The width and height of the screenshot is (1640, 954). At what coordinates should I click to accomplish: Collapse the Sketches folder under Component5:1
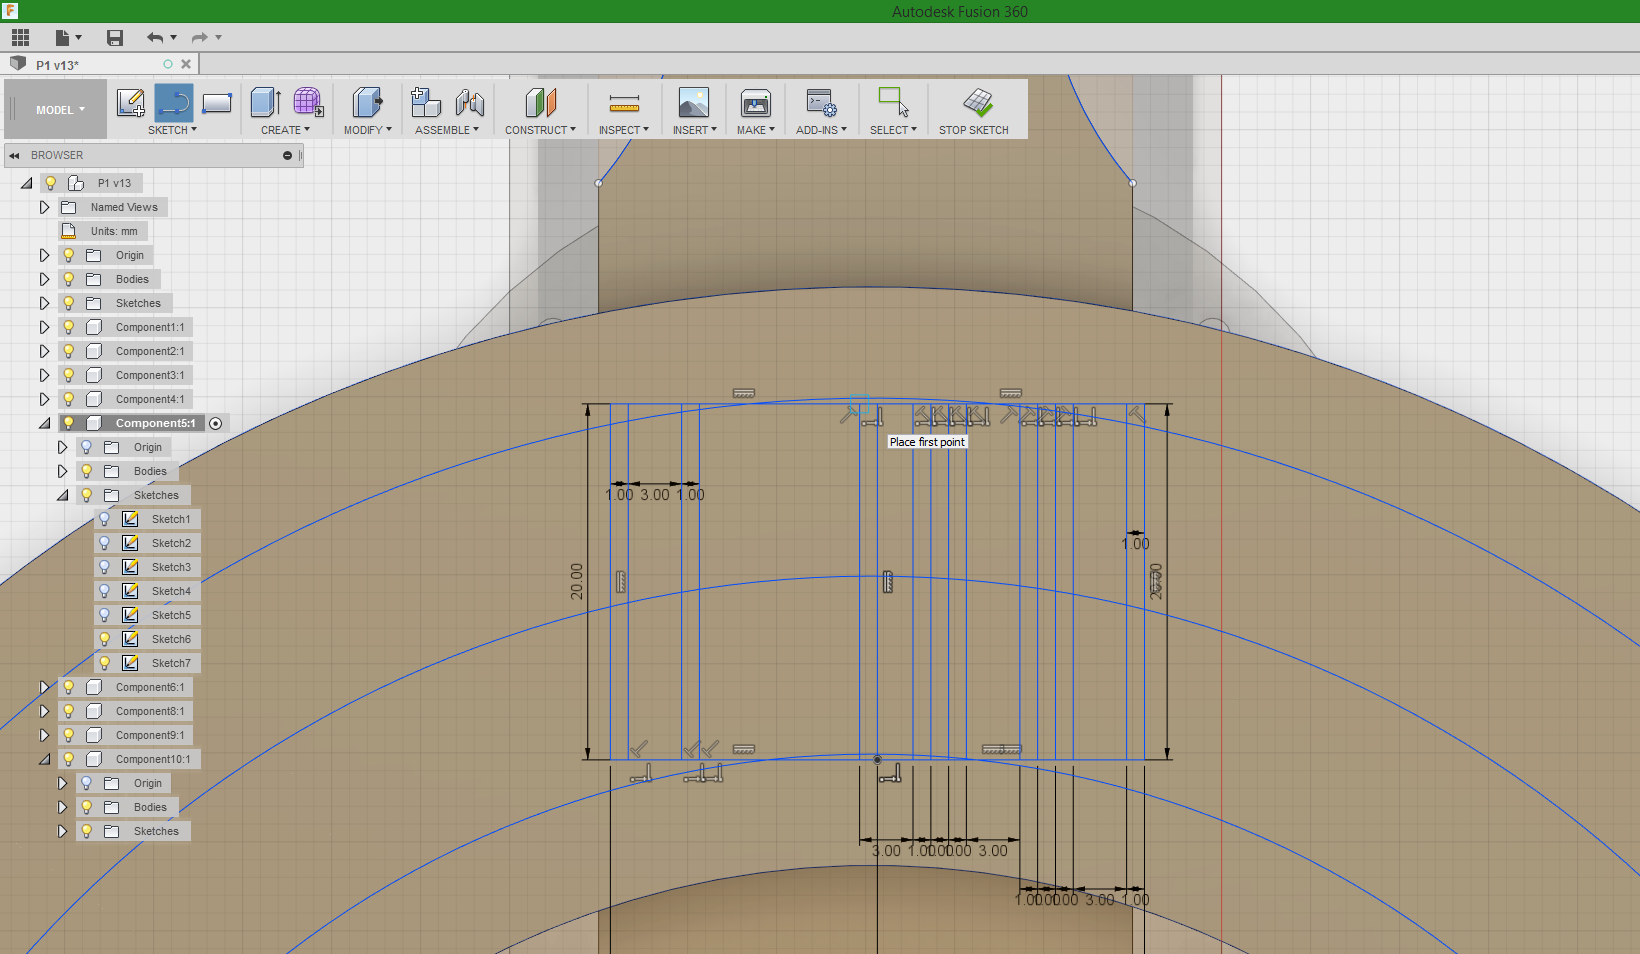click(62, 495)
